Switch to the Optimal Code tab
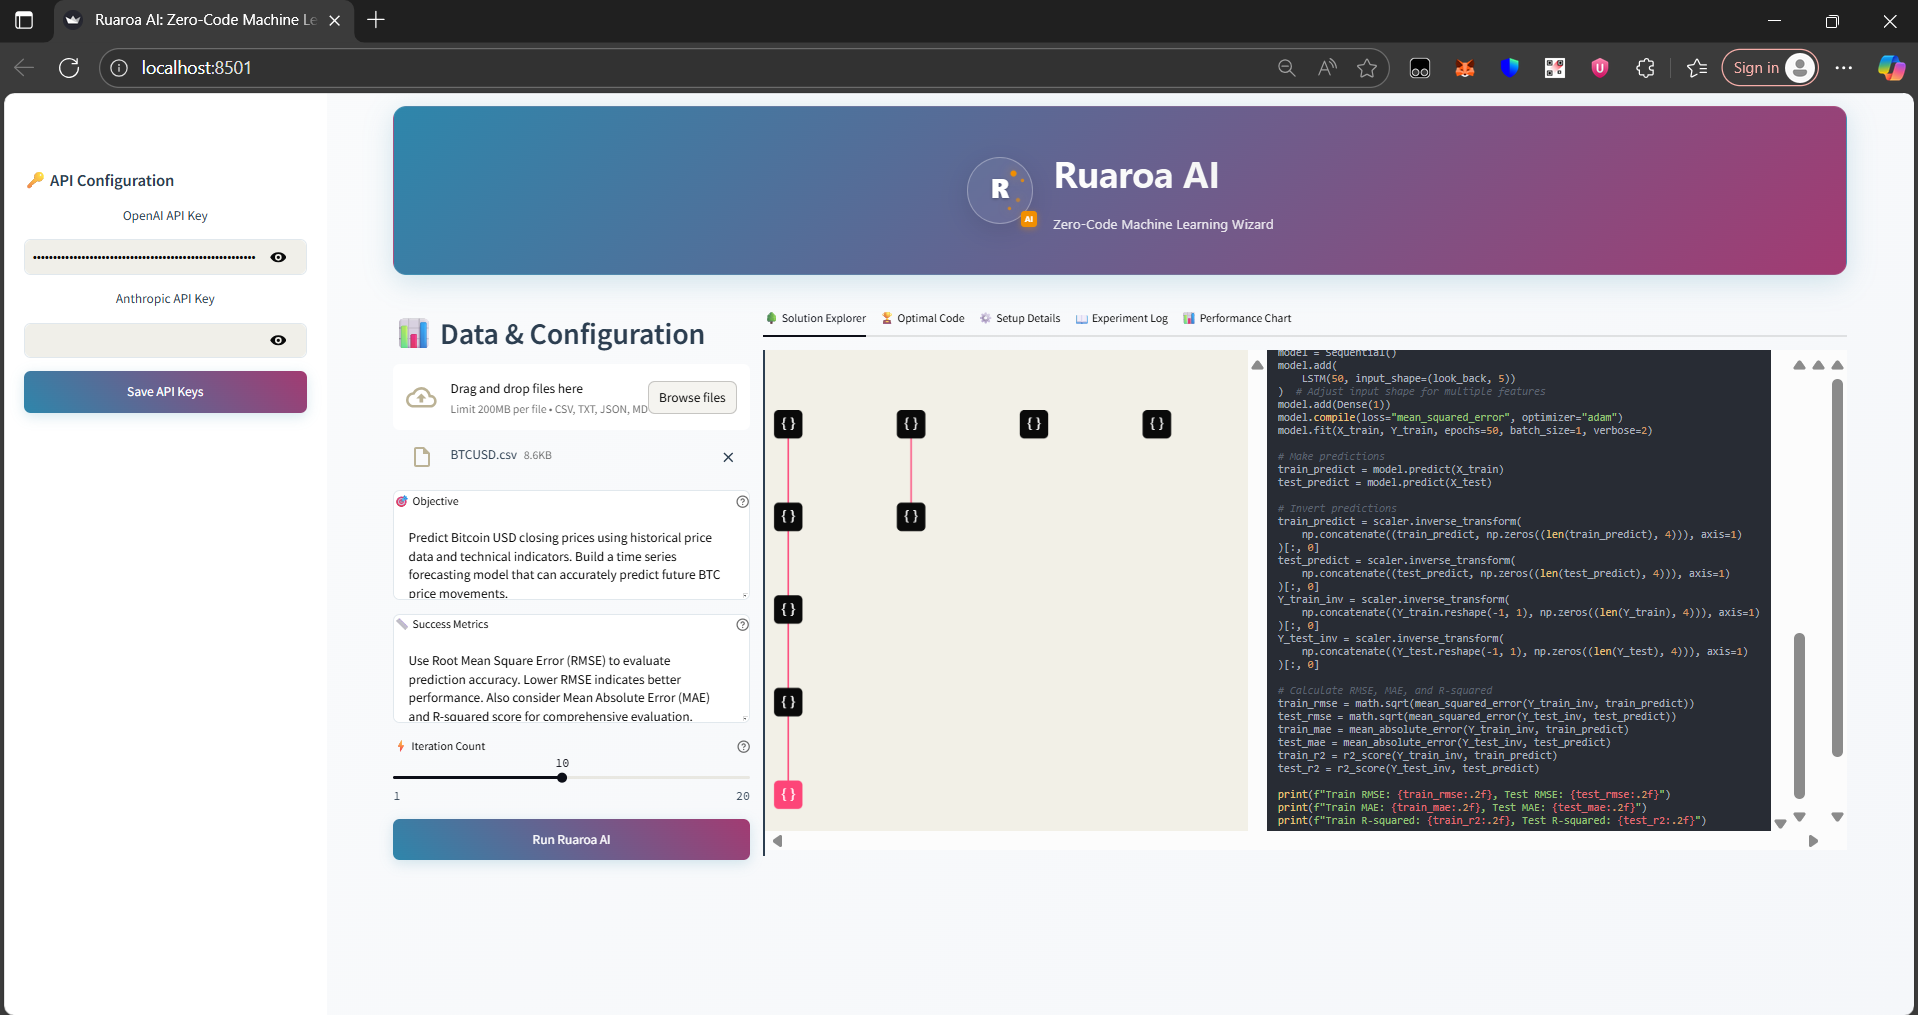Image resolution: width=1918 pixels, height=1015 pixels. click(x=922, y=318)
